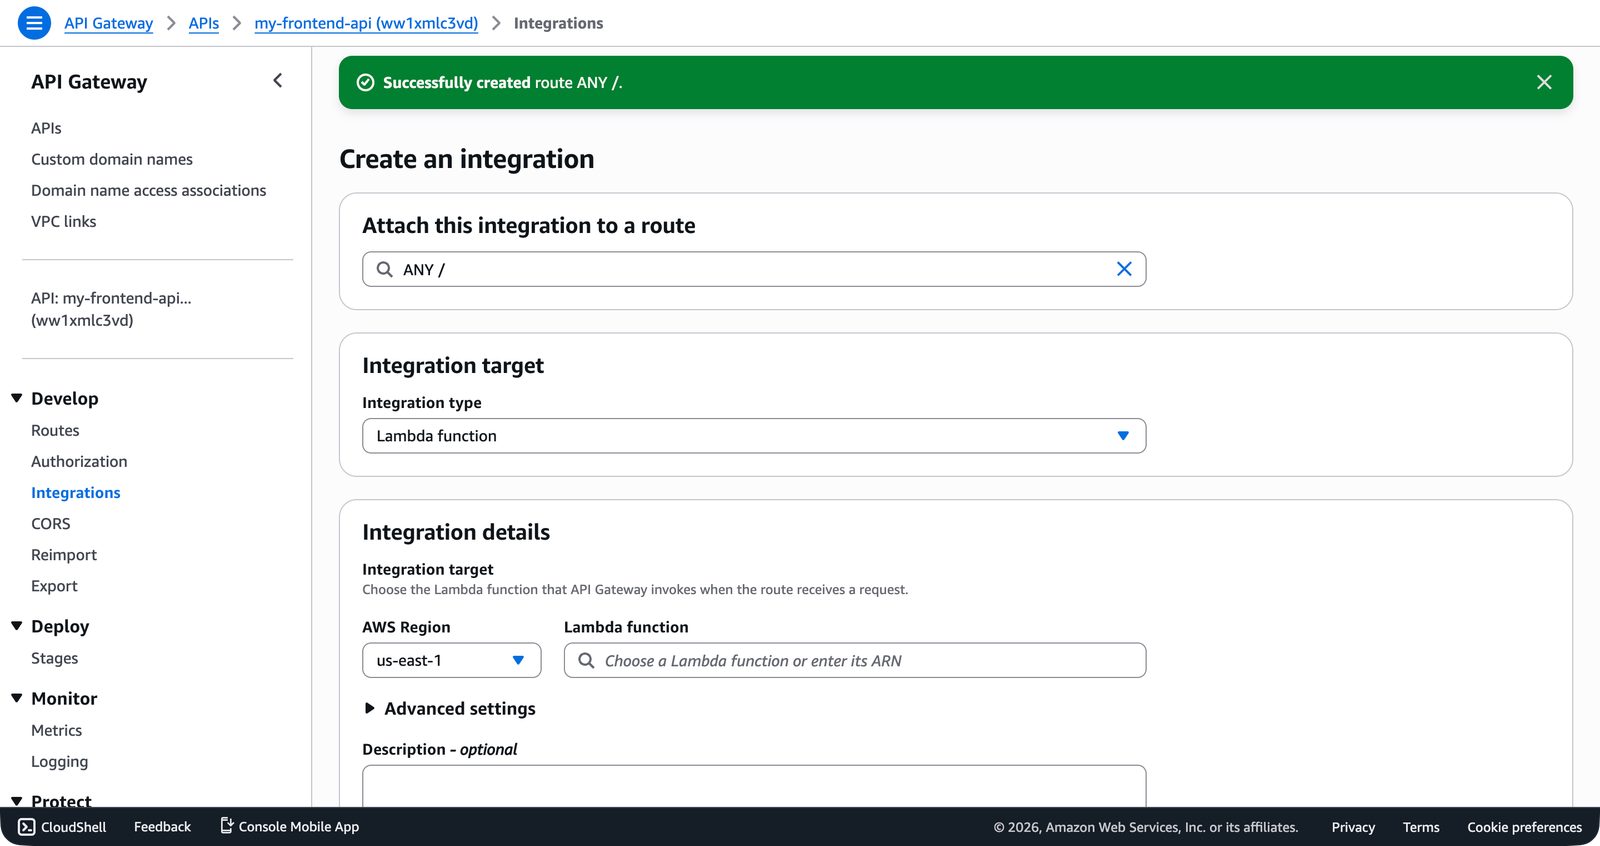Open the Privacy link
1600x846 pixels.
tap(1353, 827)
